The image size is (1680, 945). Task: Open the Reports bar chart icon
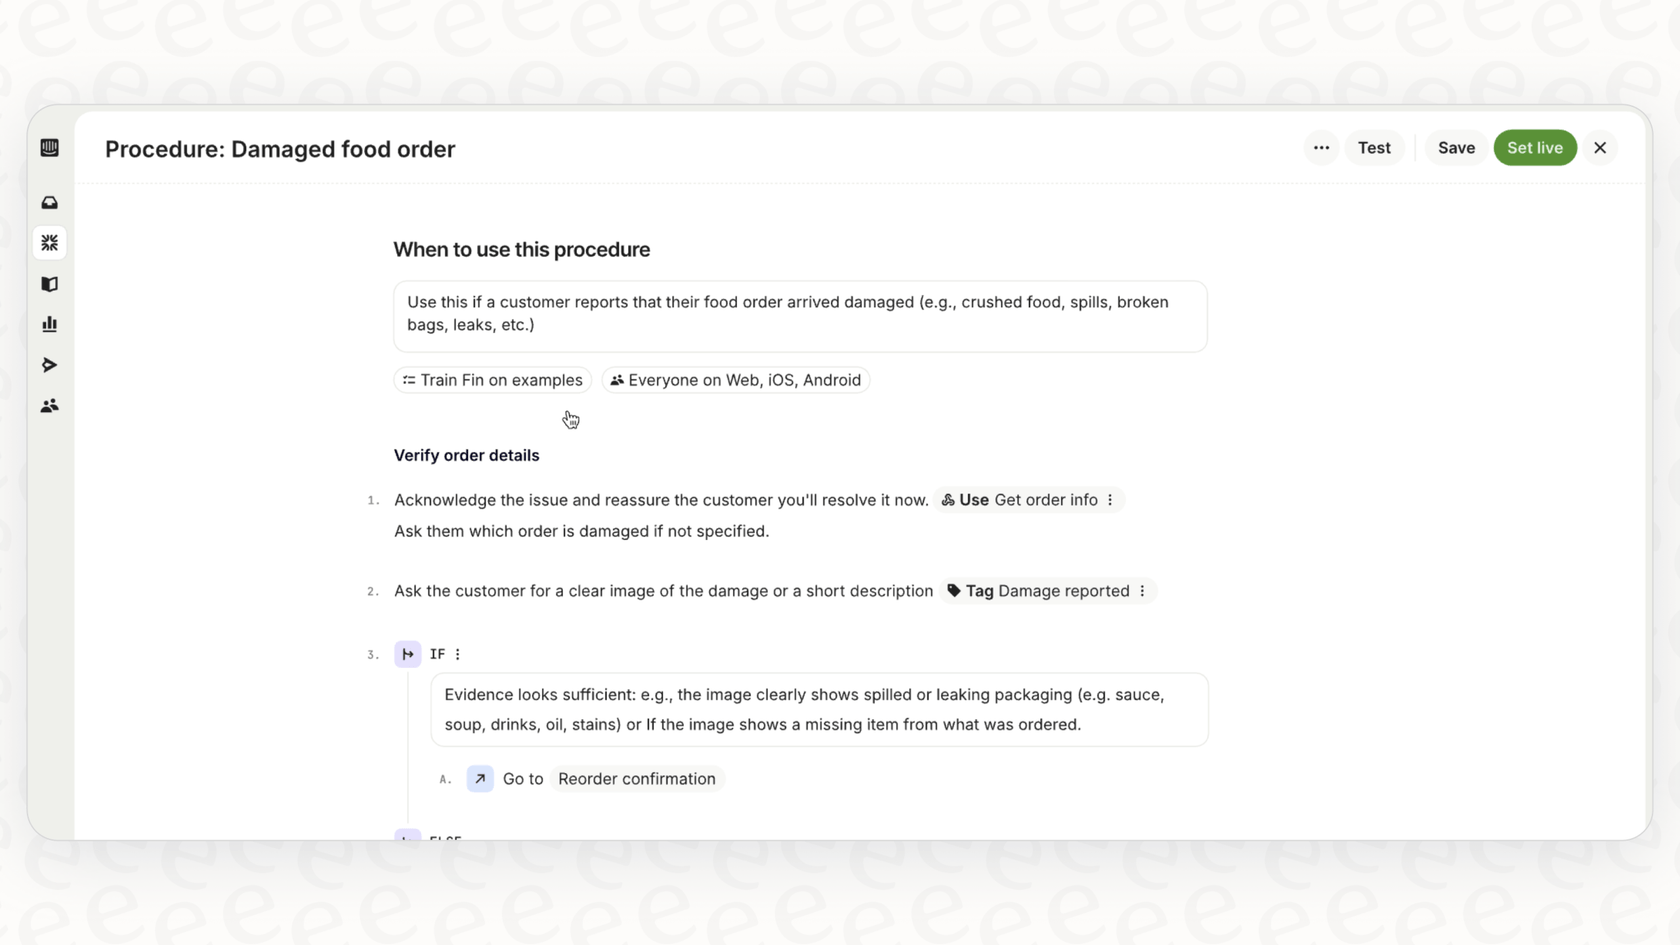tap(49, 324)
